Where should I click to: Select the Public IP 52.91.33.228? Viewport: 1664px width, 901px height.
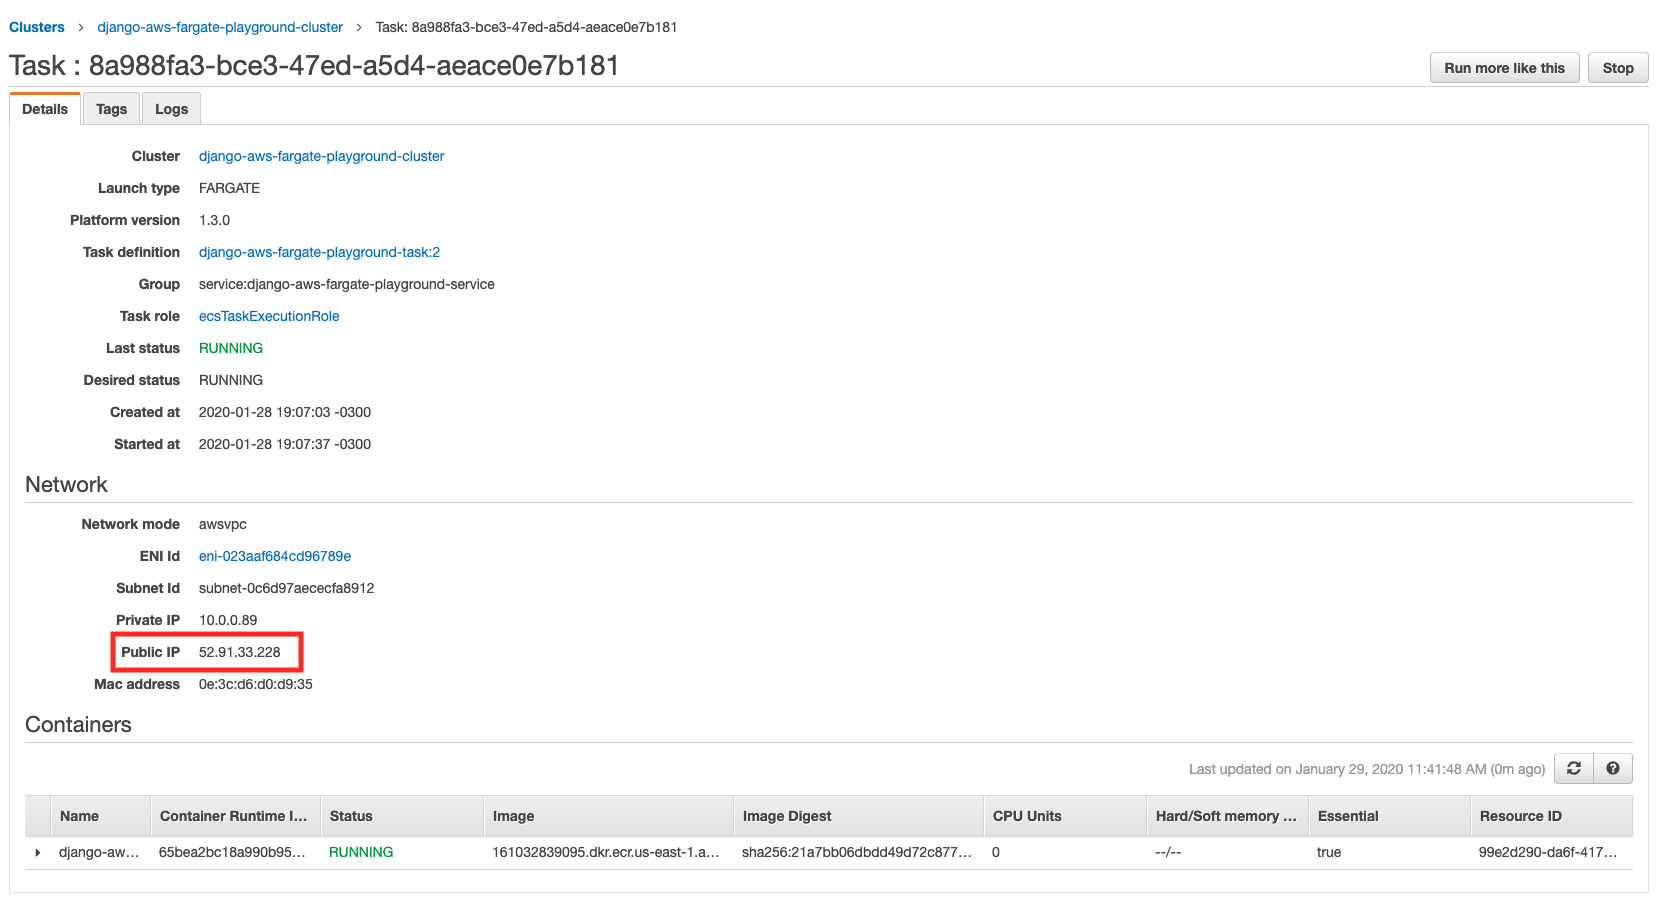240,652
